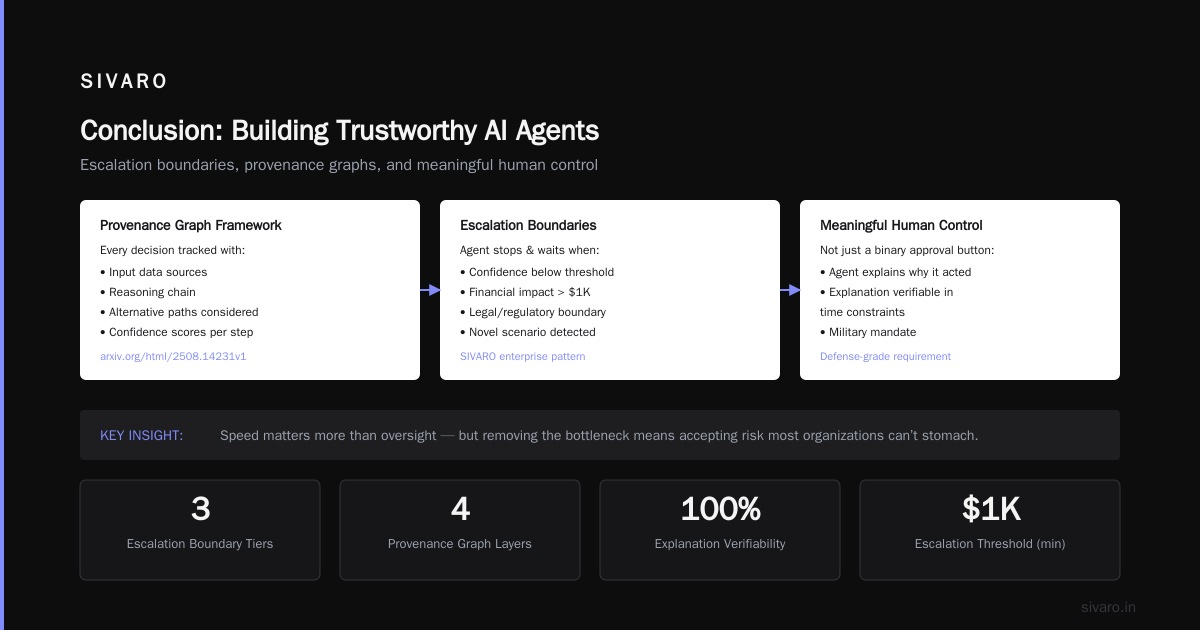Screen dimensions: 1200x630
Task: Click the Provenance Graph Layers stat tile
Action: coord(460,530)
